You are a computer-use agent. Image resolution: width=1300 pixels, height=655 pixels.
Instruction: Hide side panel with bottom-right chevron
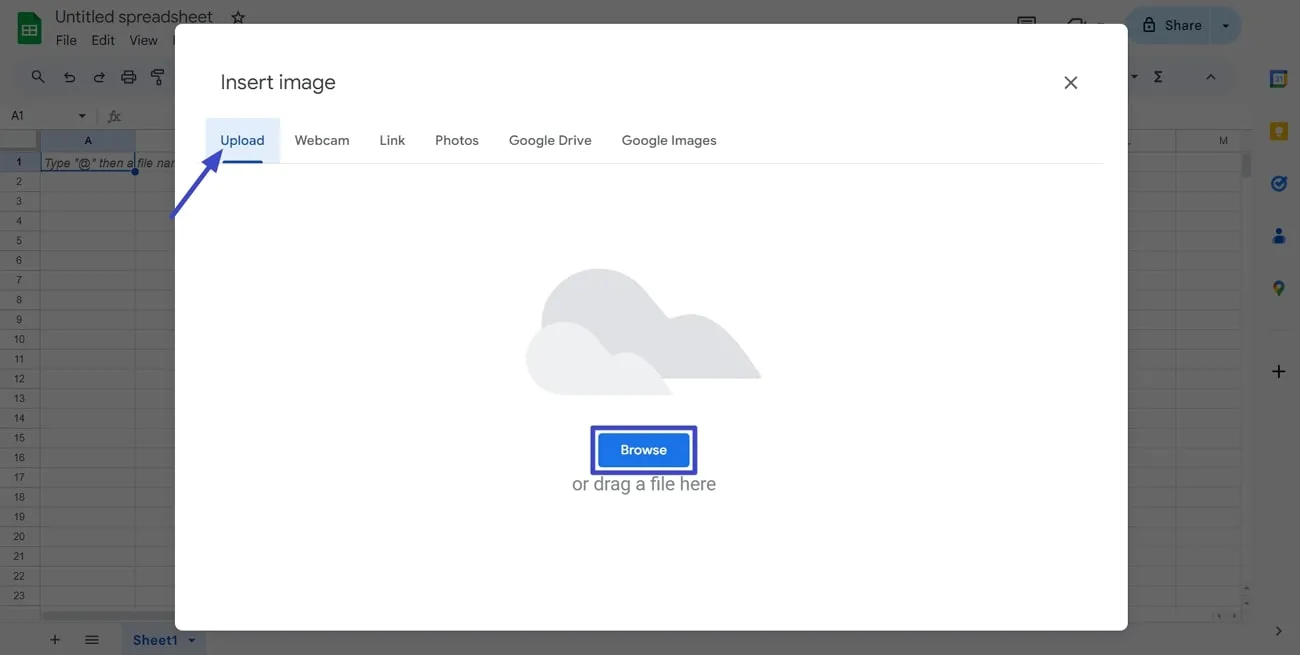[x=1278, y=631]
